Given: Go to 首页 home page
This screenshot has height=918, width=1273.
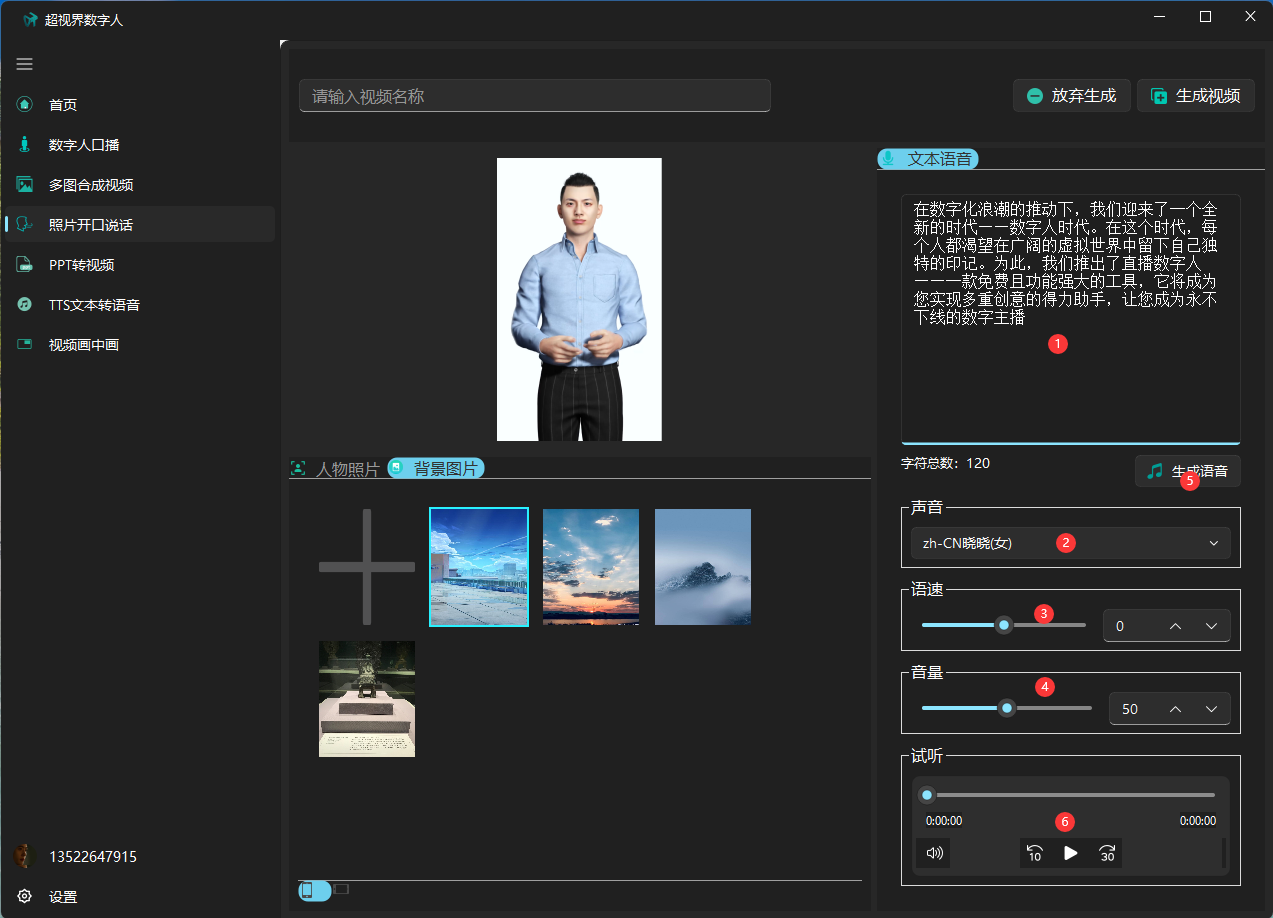Looking at the screenshot, I should coord(63,105).
